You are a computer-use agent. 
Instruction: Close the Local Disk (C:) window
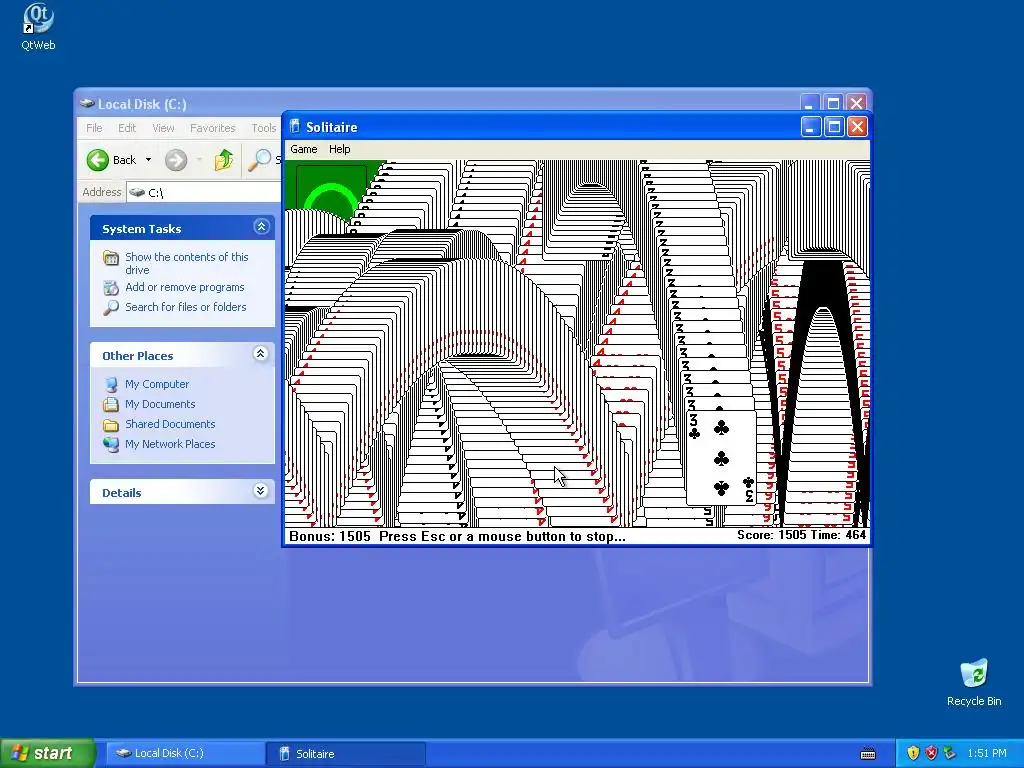[857, 103]
